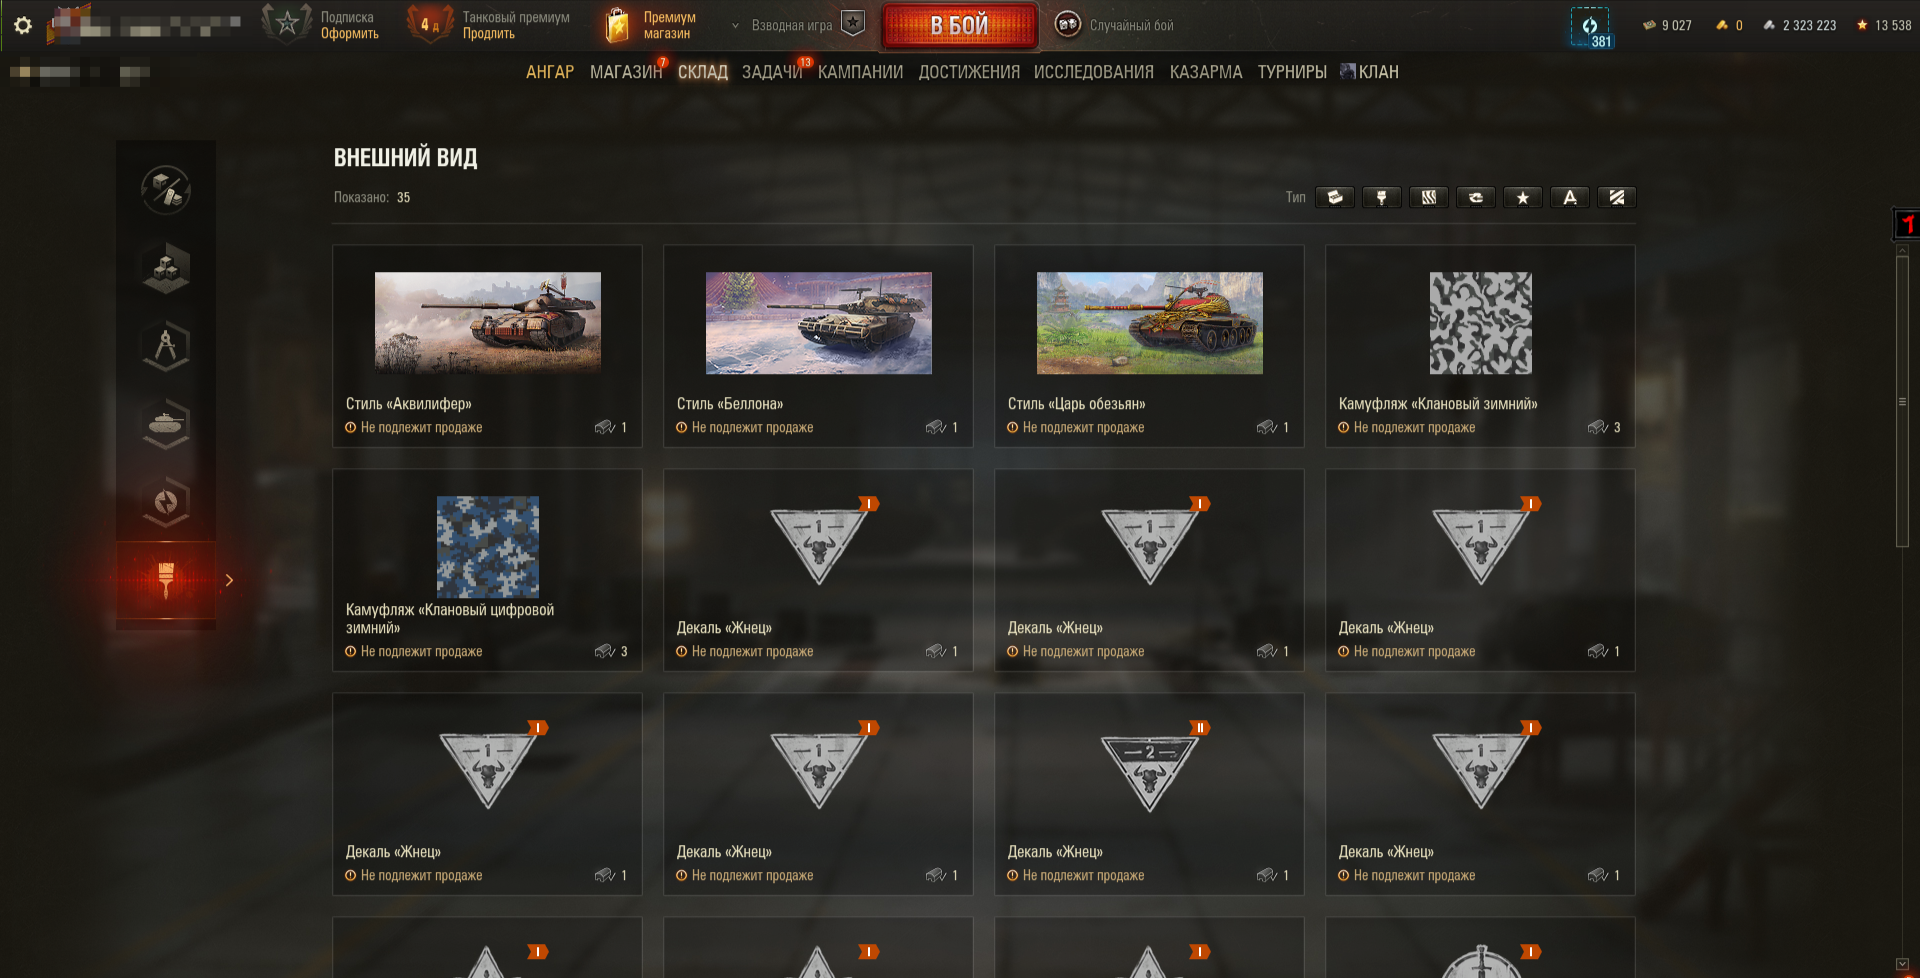Toggle the camouflage pattern type filter
The width and height of the screenshot is (1920, 978).
tap(1429, 197)
